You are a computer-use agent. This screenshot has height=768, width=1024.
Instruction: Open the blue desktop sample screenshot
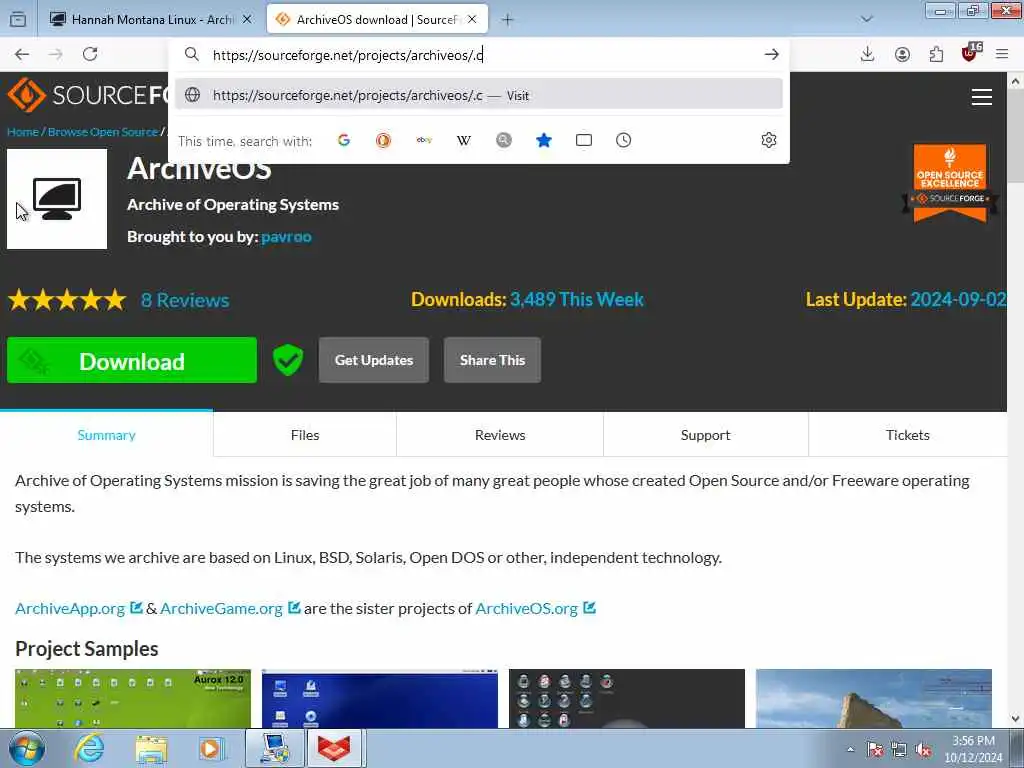point(379,698)
